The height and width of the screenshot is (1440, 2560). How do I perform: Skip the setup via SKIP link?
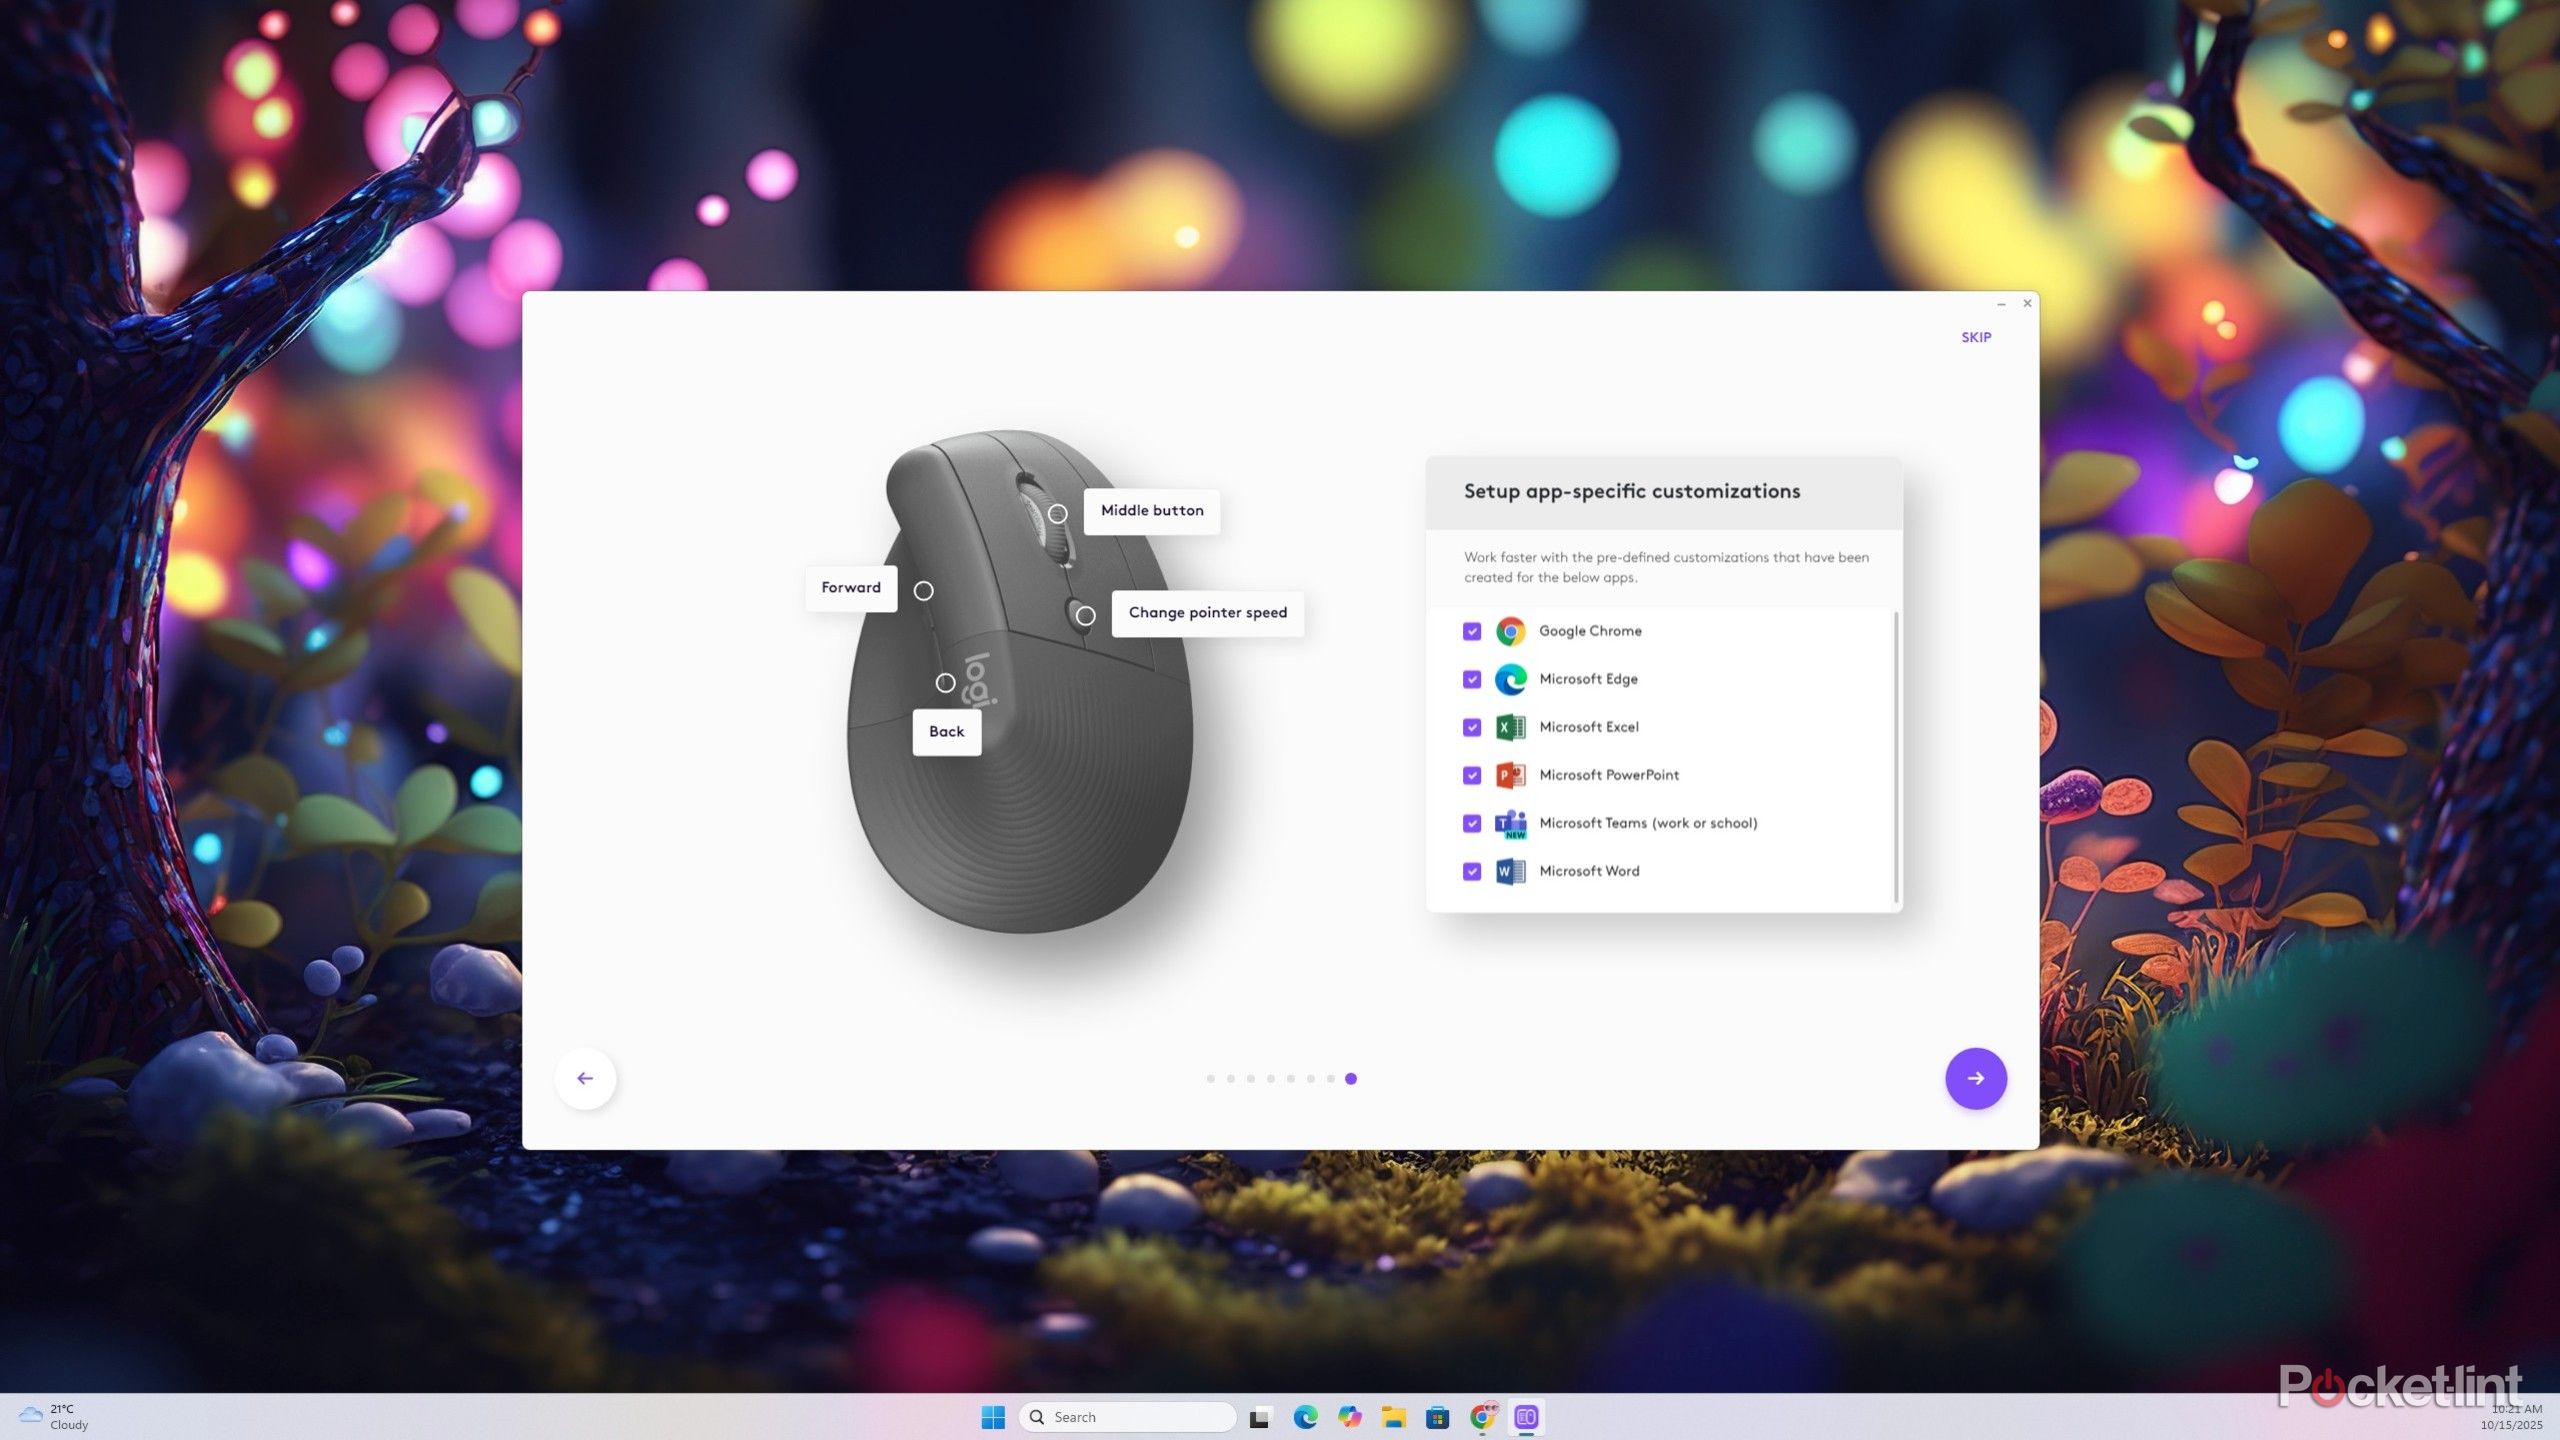point(1976,337)
